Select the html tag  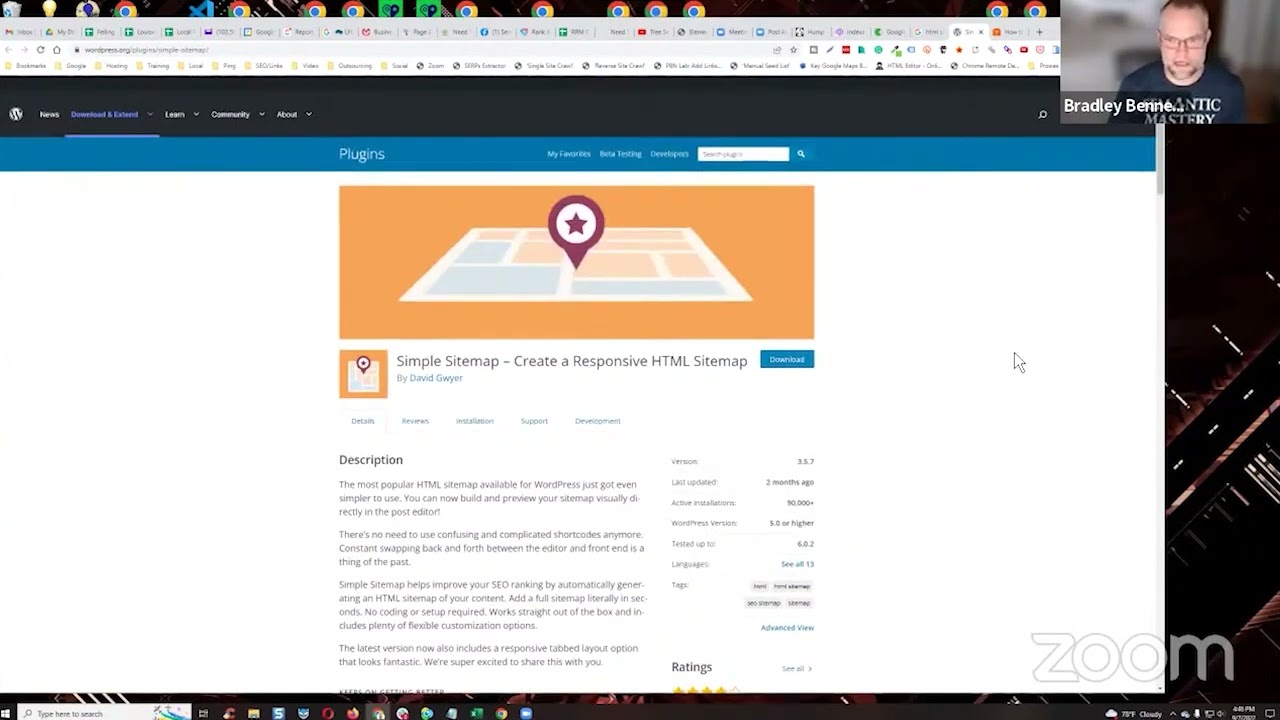760,586
